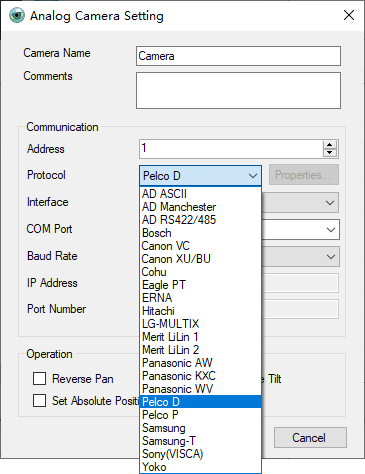Focus the Comments text box
Image resolution: width=365 pixels, height=474 pixels.
coord(238,90)
